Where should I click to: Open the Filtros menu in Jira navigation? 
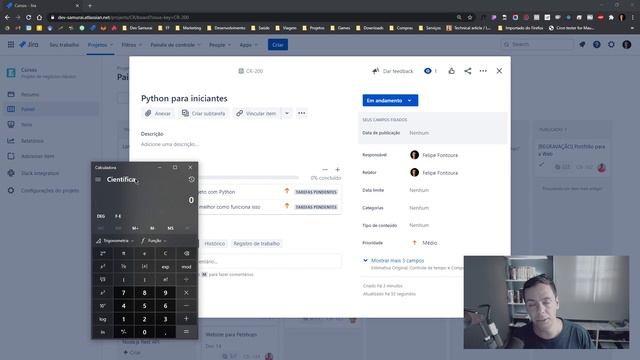[131, 45]
